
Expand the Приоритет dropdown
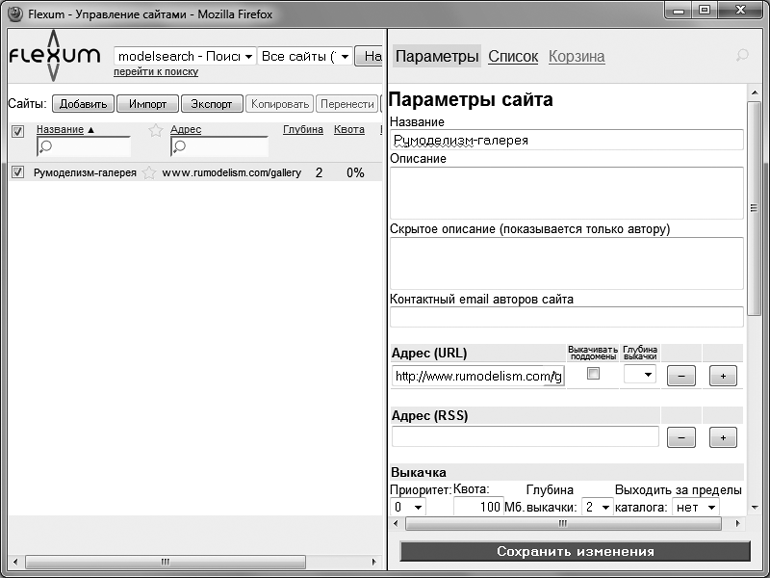407,508
